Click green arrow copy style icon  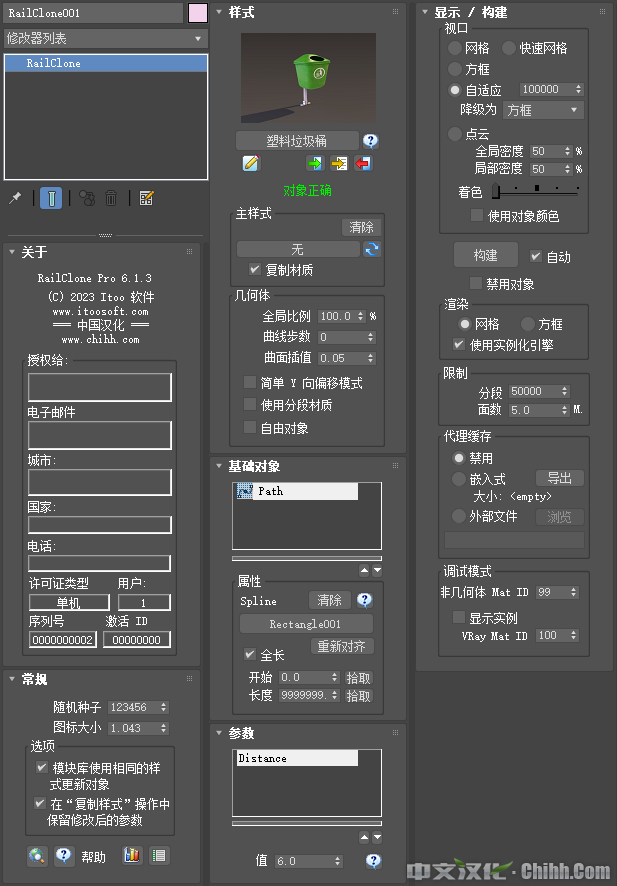(x=315, y=163)
